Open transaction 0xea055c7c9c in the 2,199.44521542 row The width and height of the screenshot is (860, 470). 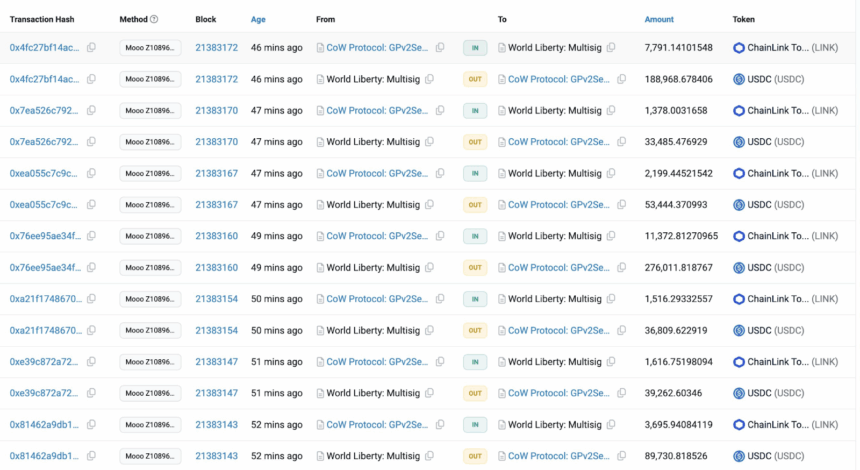(x=43, y=173)
